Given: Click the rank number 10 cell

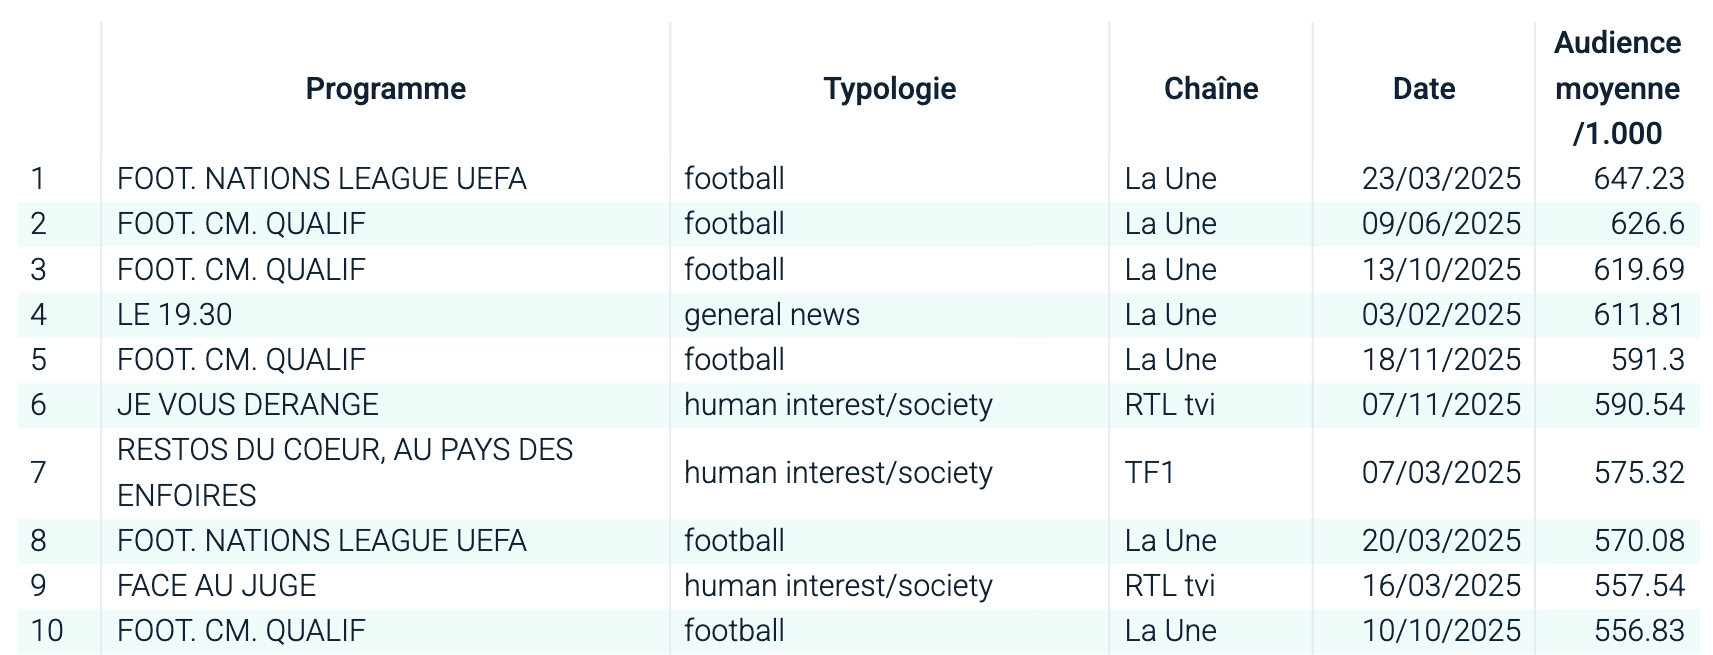Looking at the screenshot, I should coord(47,631).
